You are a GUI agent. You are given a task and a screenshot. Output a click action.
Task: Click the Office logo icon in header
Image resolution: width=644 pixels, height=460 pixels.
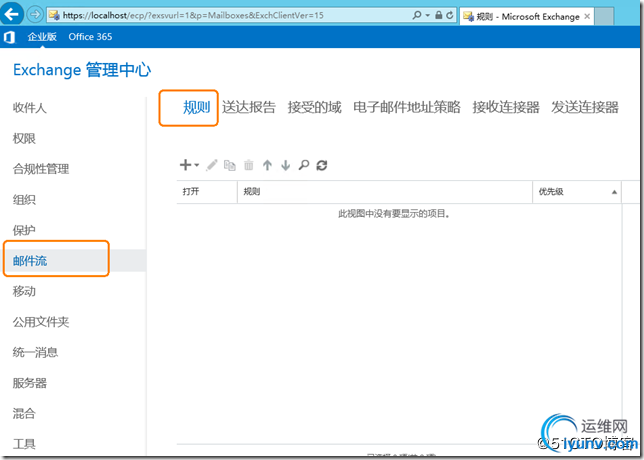click(9, 37)
